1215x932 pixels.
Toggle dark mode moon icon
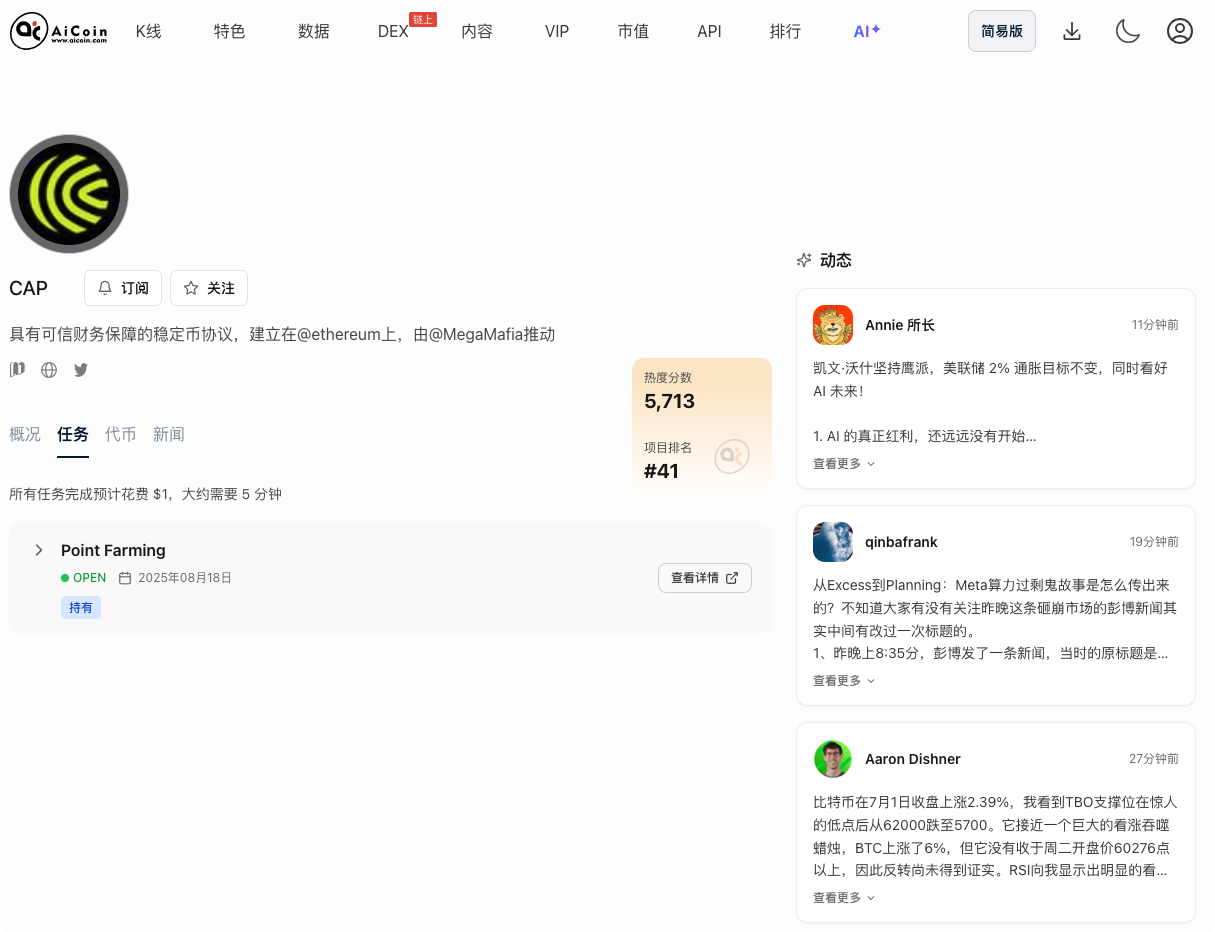point(1128,32)
